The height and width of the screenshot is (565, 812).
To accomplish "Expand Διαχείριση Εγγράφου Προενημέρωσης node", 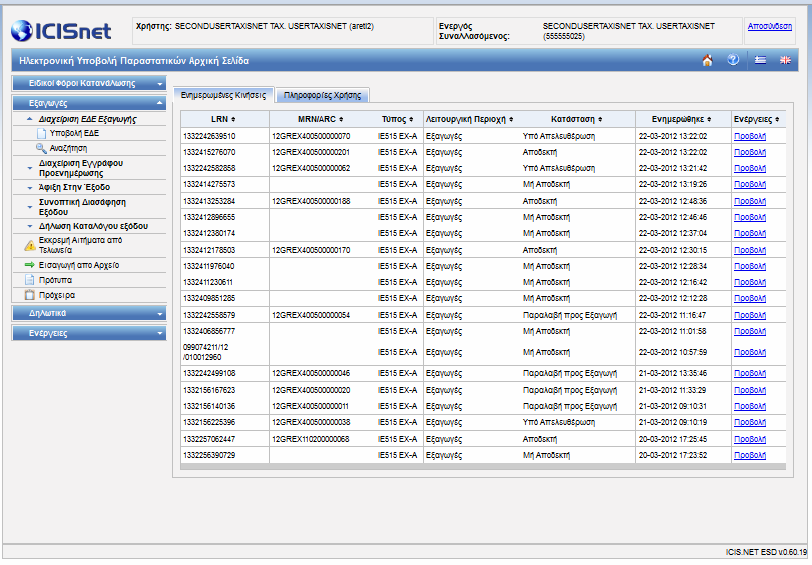I will (x=30, y=168).
